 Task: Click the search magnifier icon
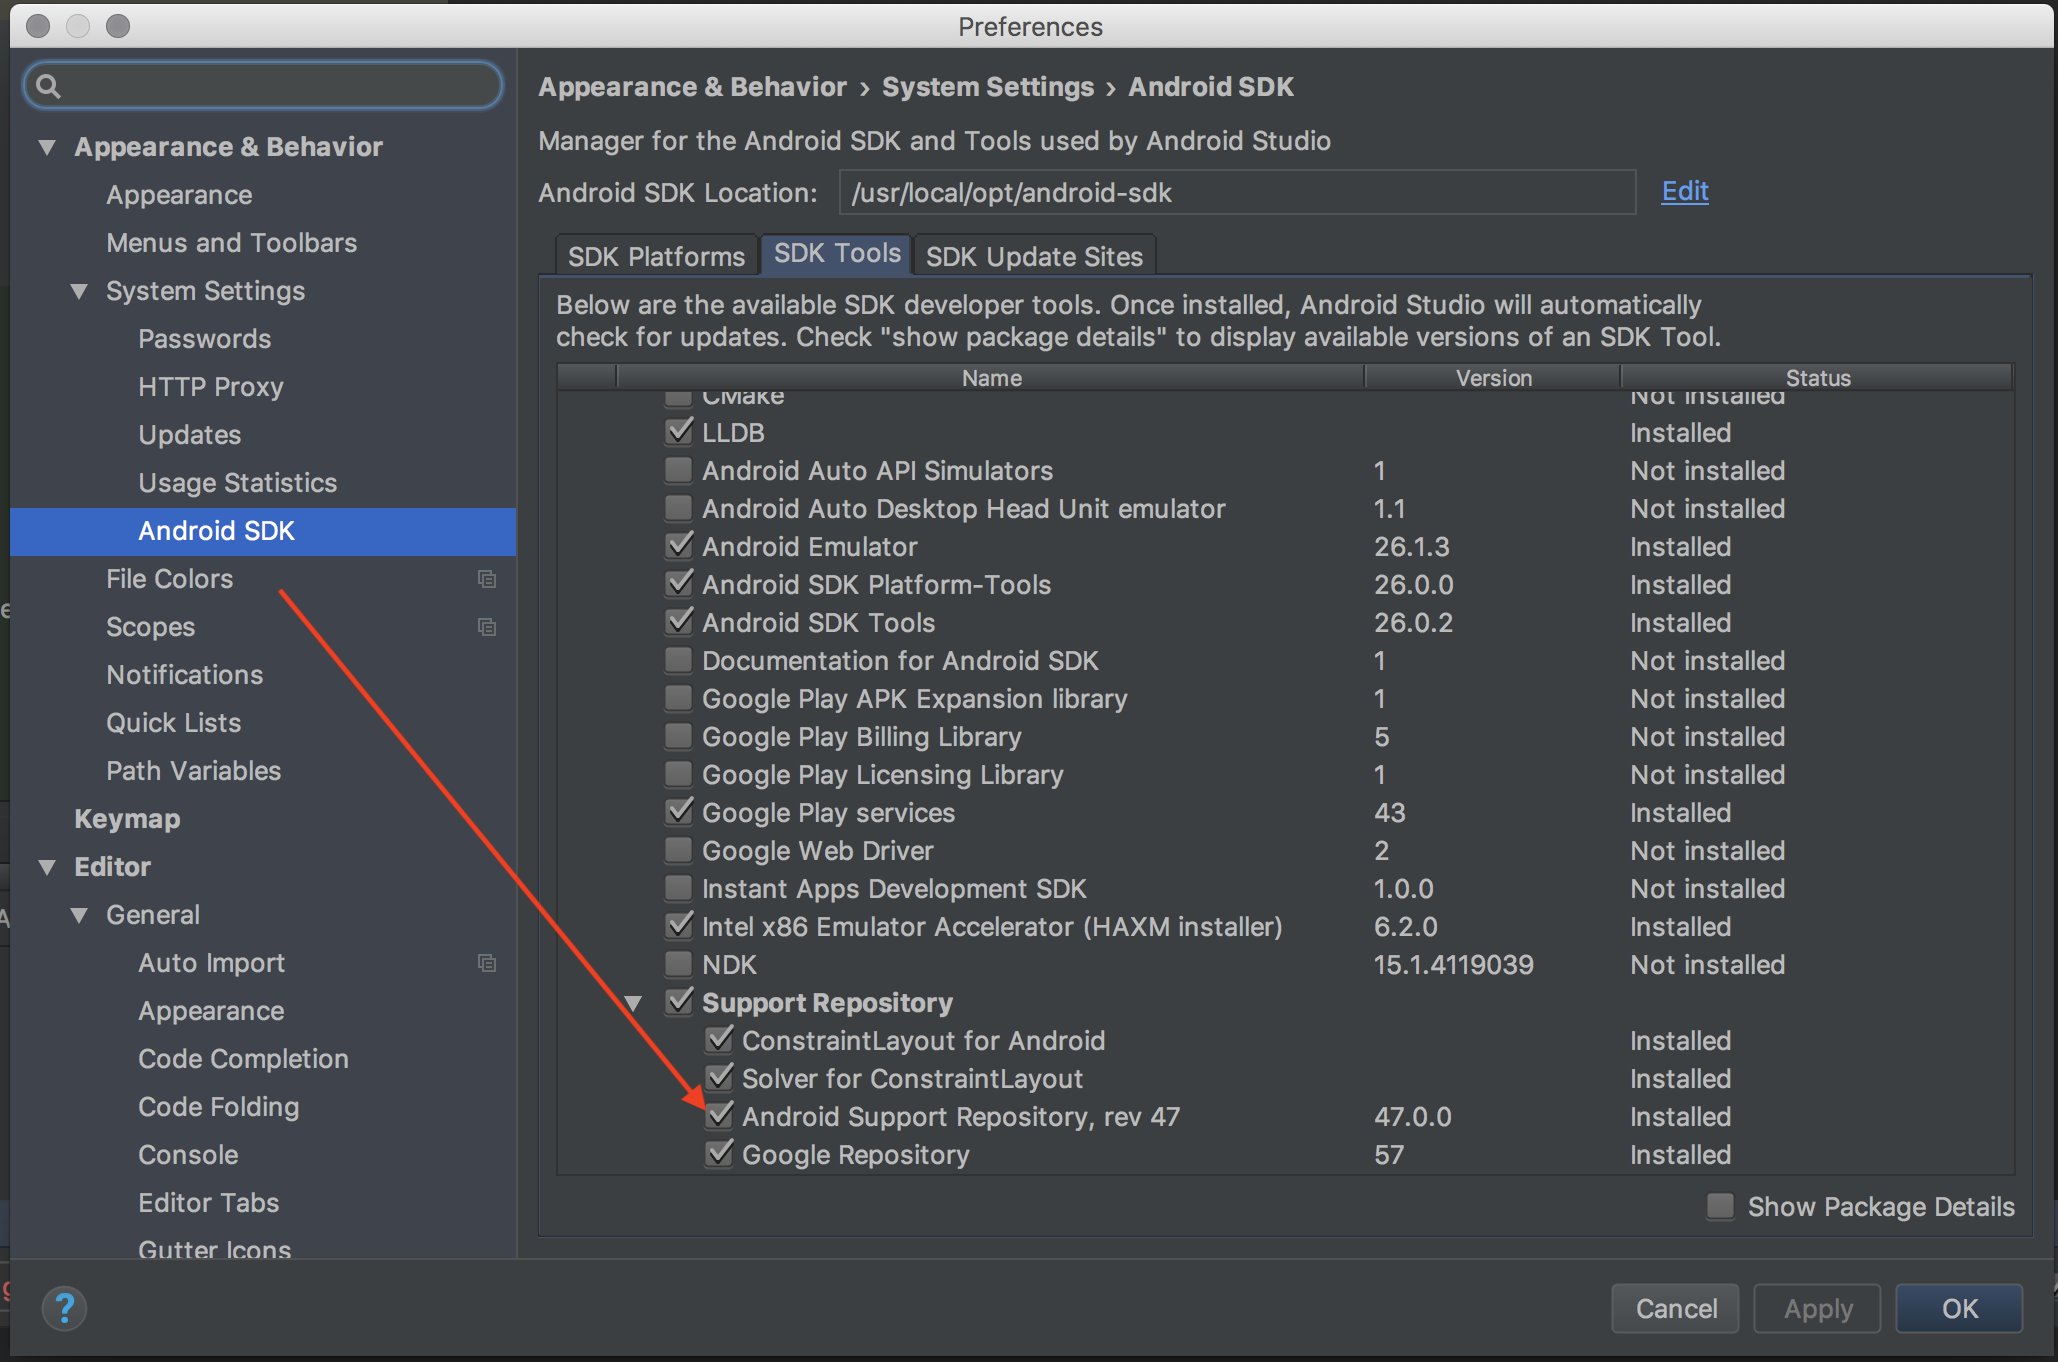pos(48,87)
